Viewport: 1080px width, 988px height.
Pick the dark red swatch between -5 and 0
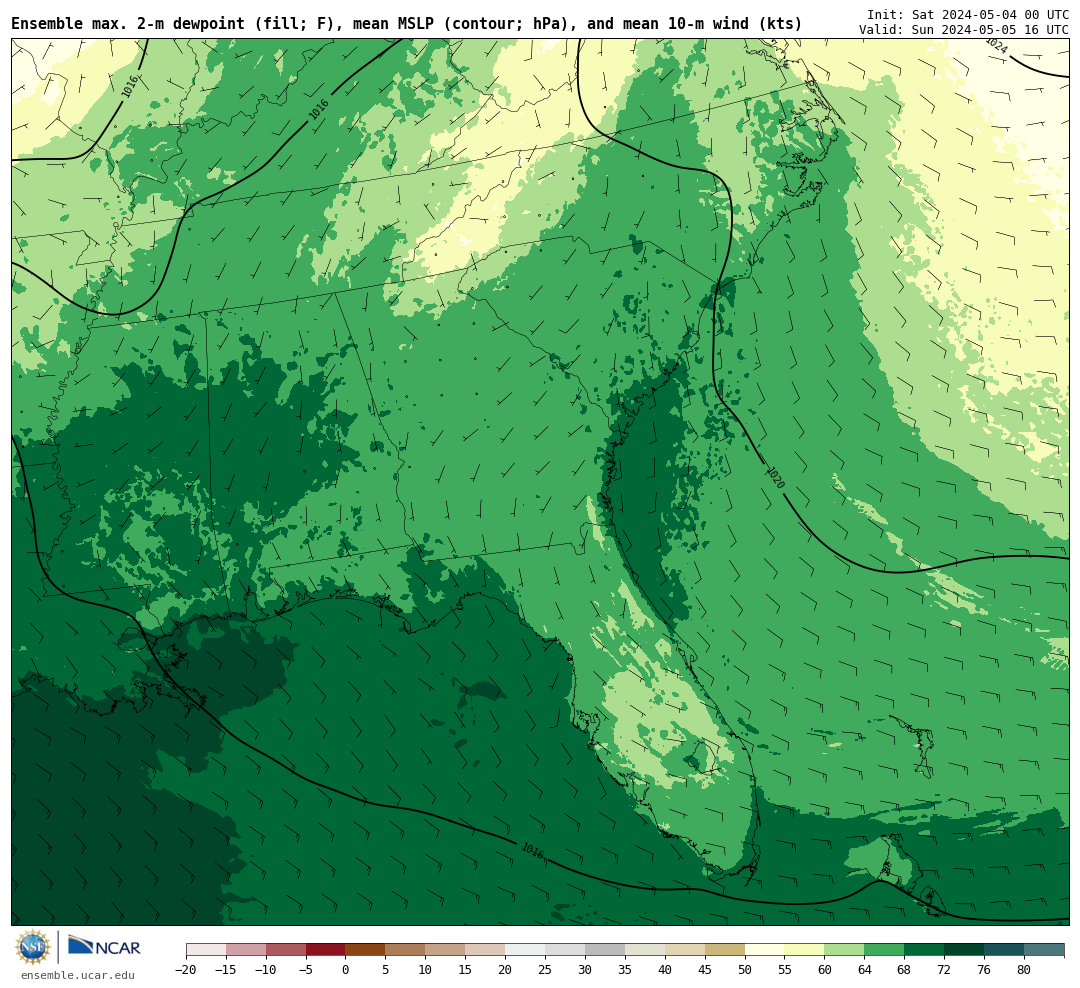(x=326, y=950)
